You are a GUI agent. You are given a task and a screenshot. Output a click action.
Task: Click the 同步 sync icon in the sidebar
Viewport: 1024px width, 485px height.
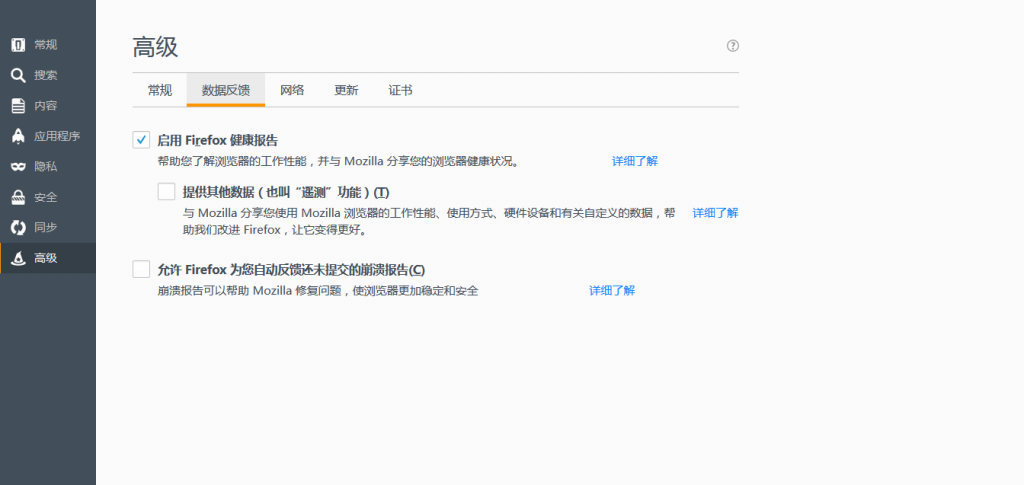coord(18,228)
